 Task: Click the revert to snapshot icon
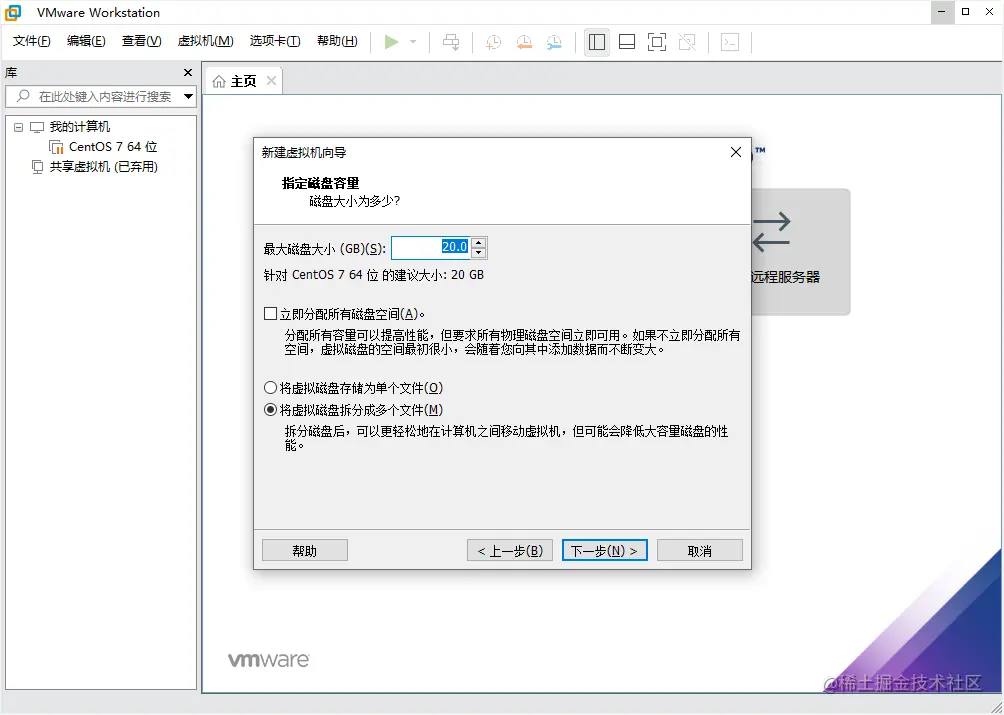pos(524,42)
